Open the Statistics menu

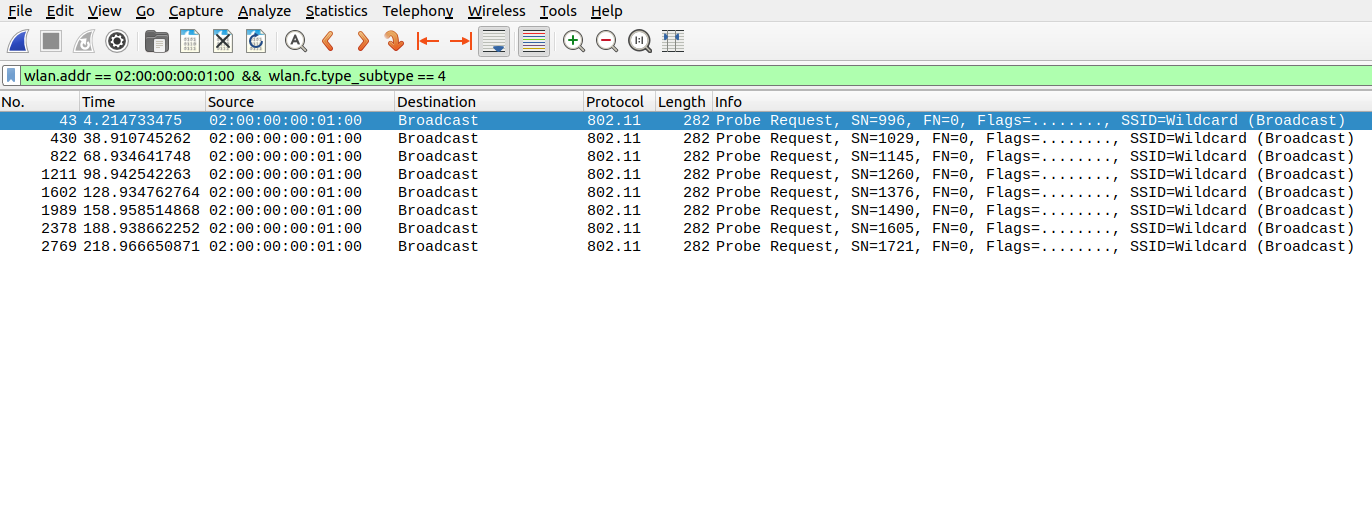[x=336, y=11]
